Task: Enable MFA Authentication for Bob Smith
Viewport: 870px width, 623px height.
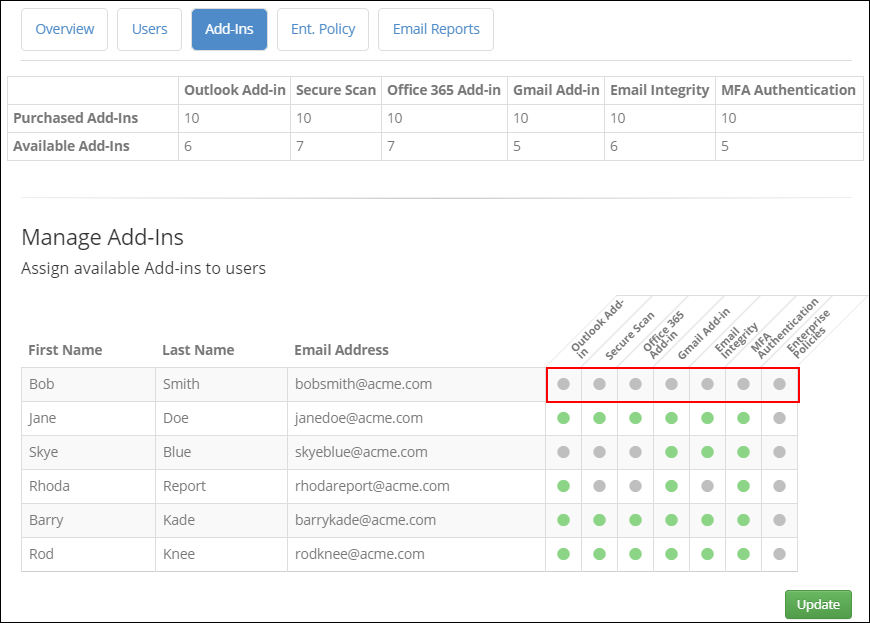Action: tap(743, 384)
